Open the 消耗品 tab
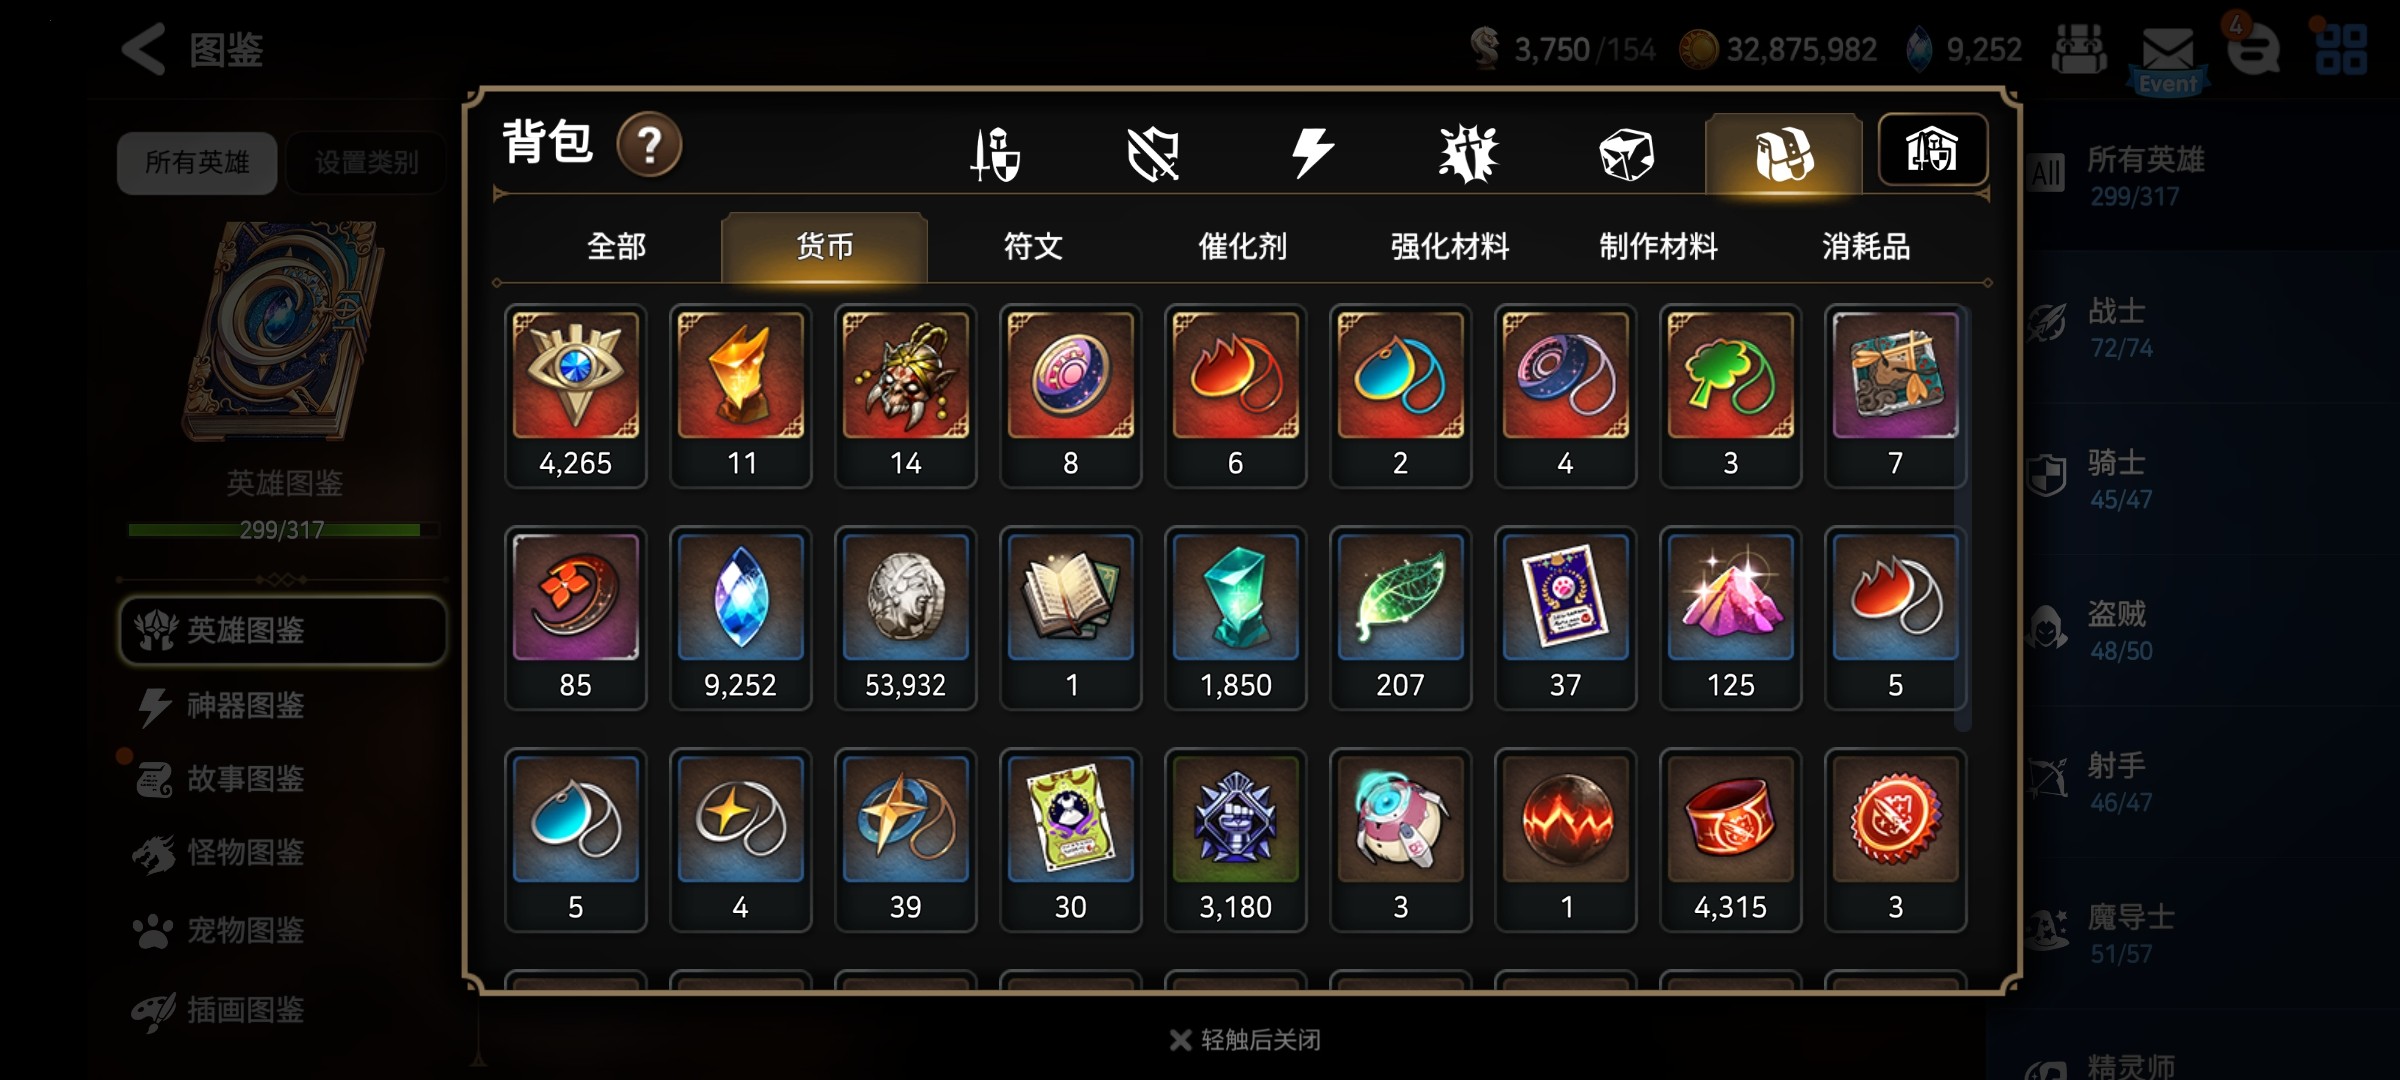The height and width of the screenshot is (1080, 2400). [1866, 246]
